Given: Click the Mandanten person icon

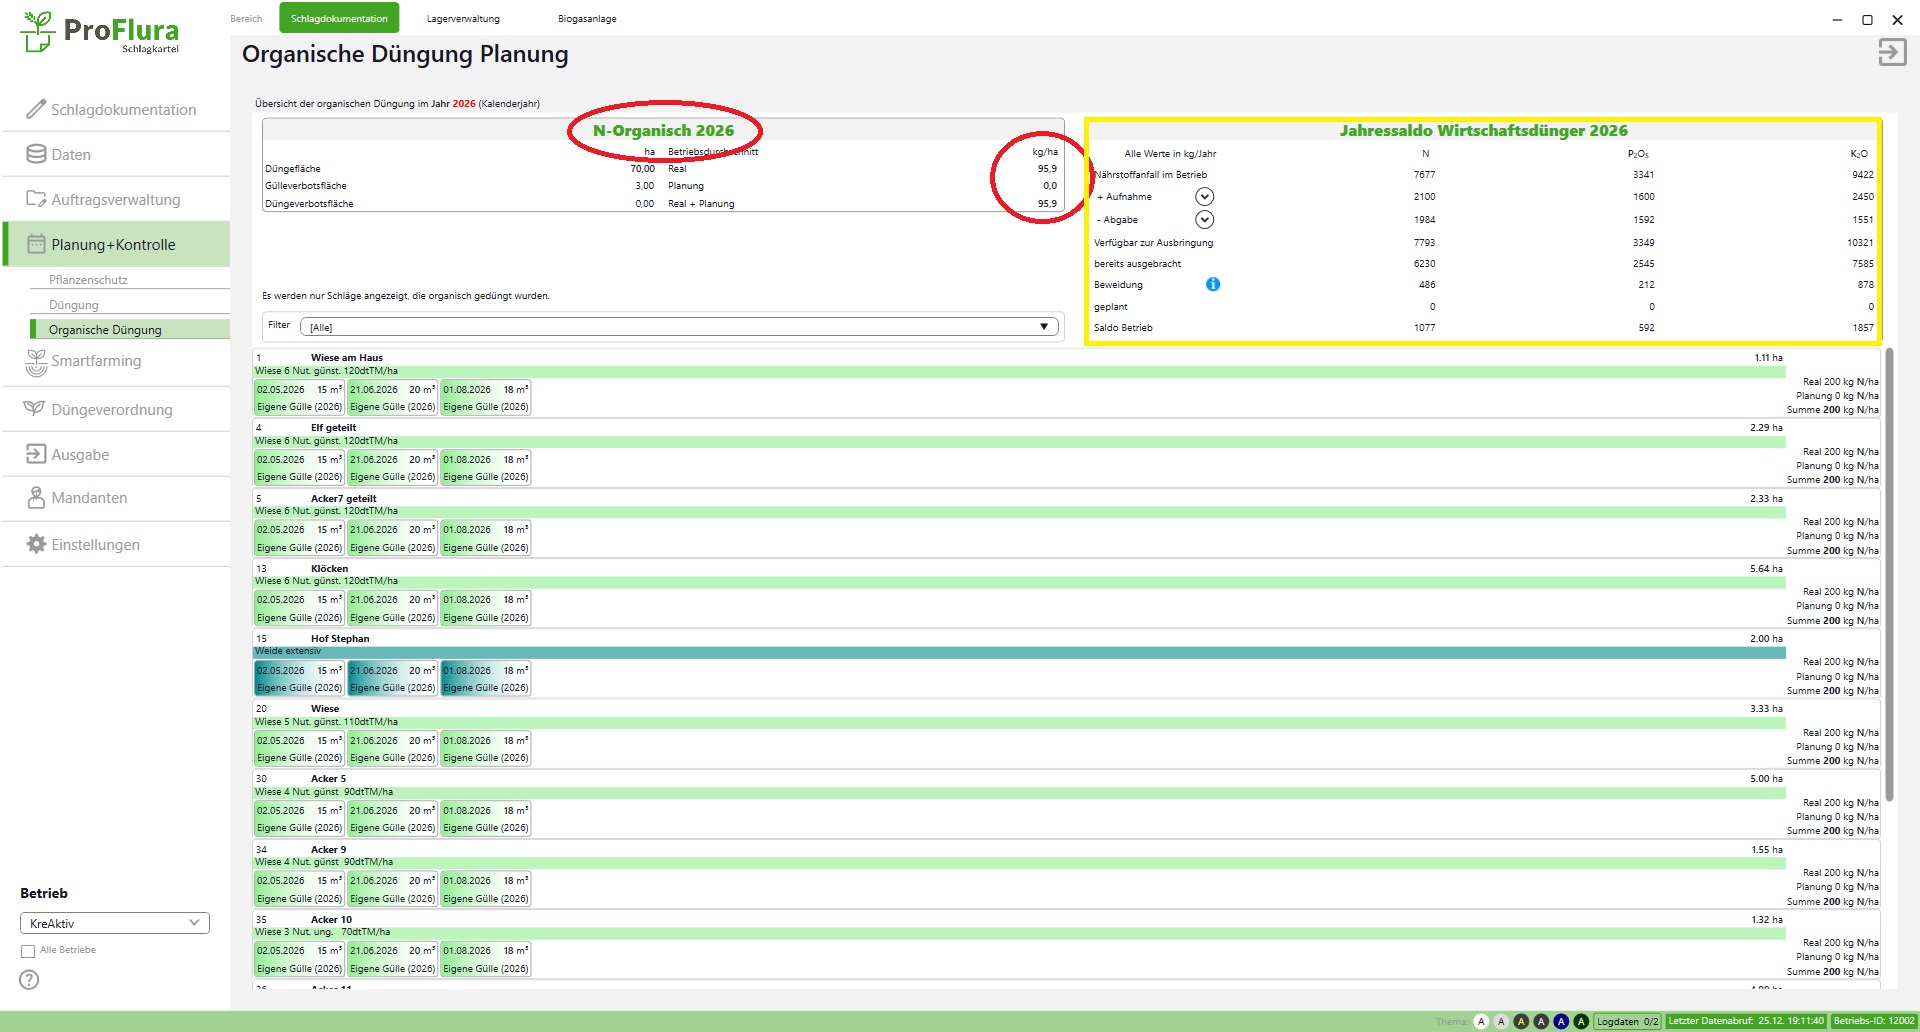Looking at the screenshot, I should [x=36, y=497].
